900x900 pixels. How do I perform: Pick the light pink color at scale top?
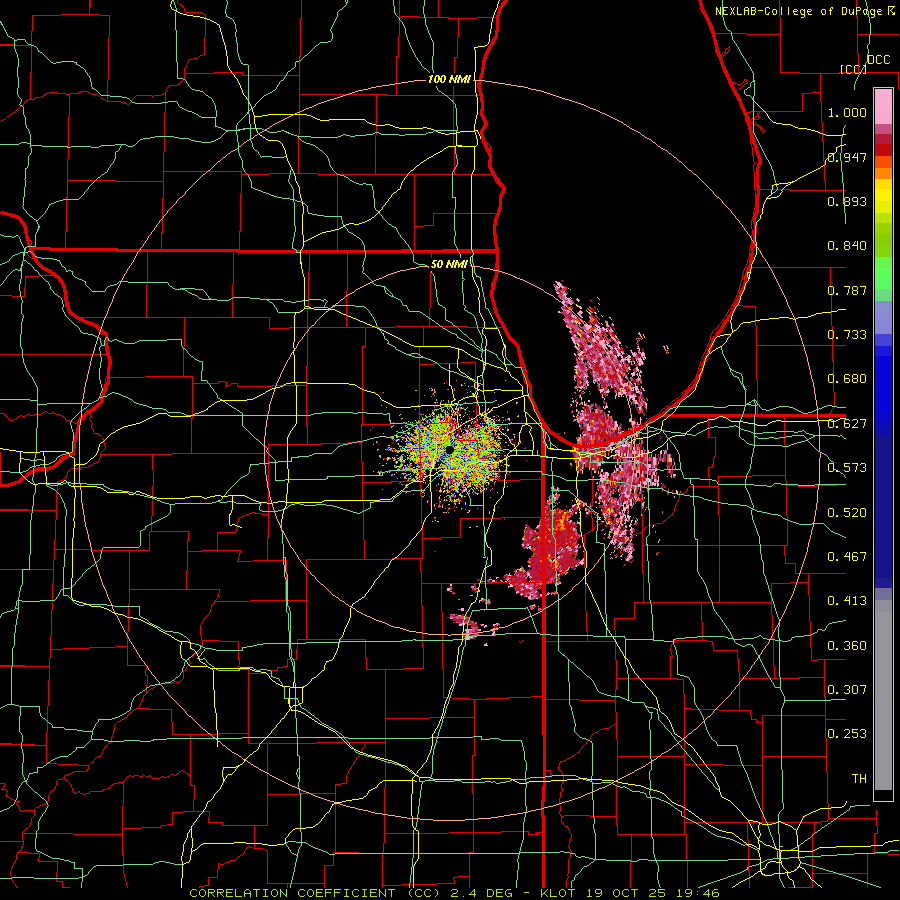(x=883, y=106)
